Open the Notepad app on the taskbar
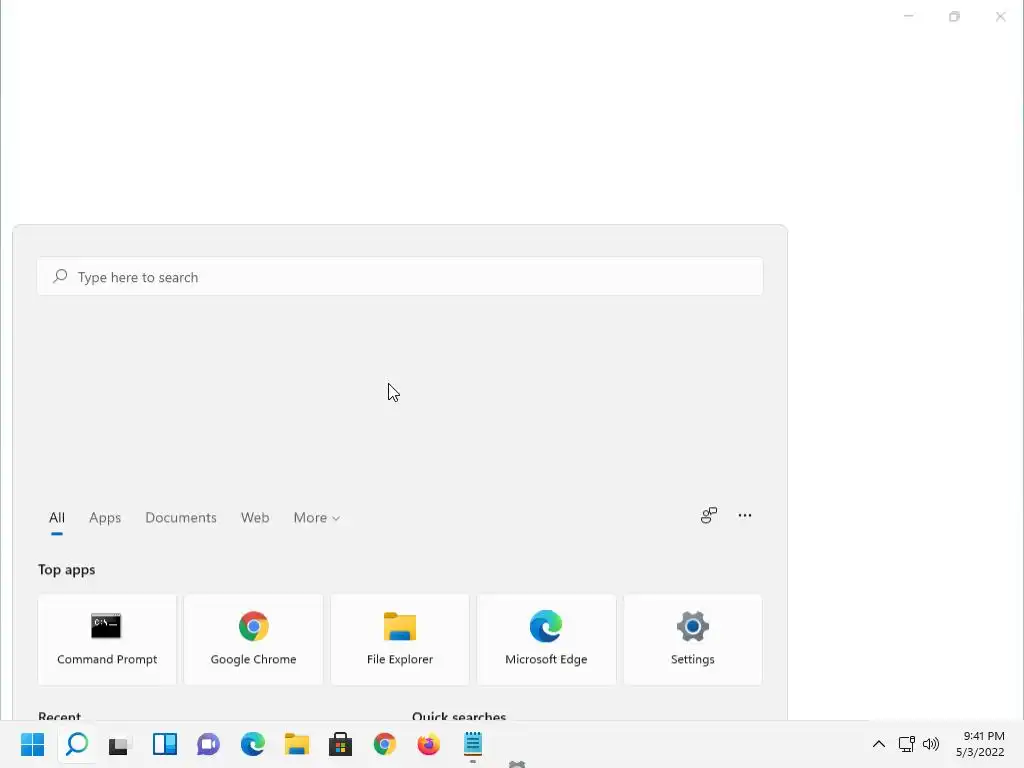Screen dimensions: 1024x768 (473, 744)
